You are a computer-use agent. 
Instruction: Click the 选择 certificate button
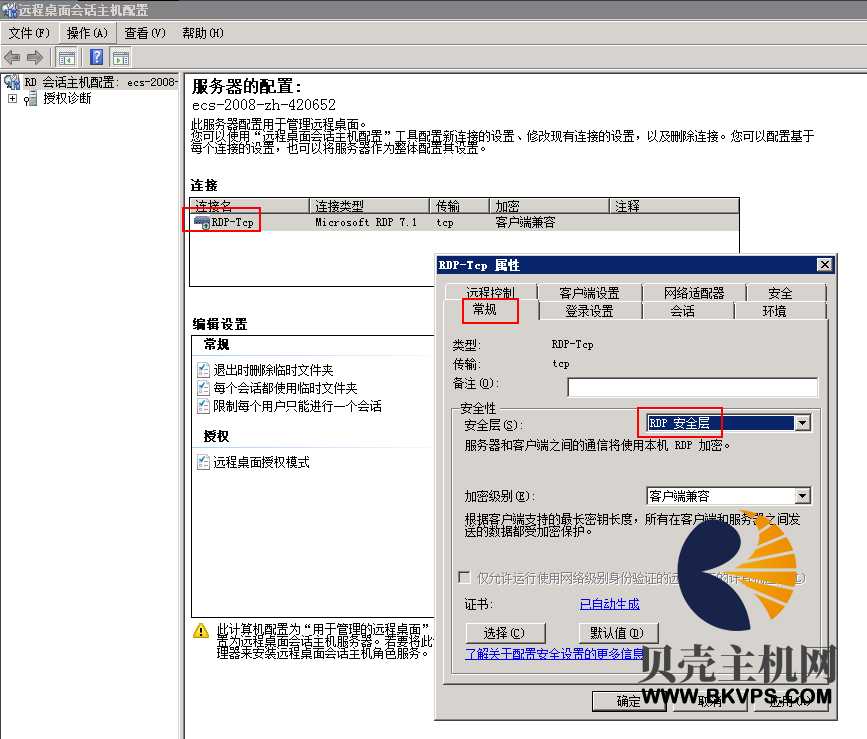[504, 633]
